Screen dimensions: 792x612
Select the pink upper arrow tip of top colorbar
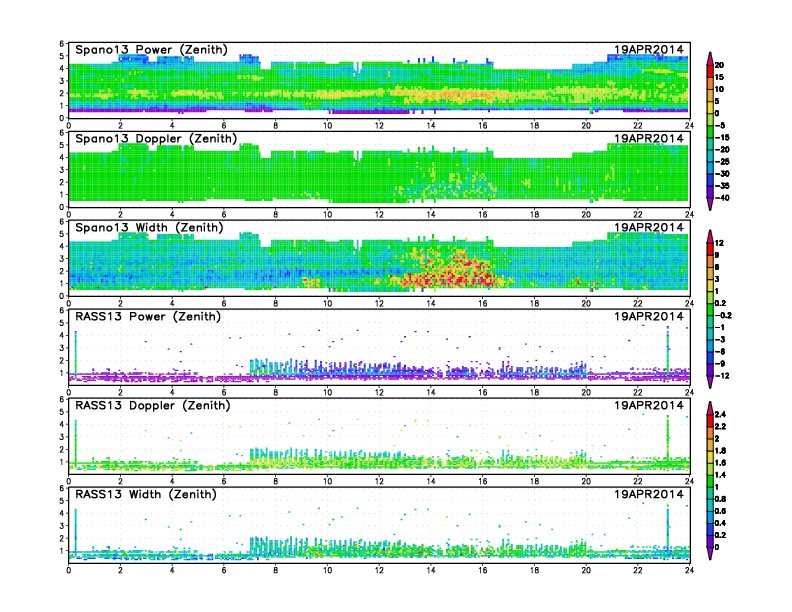710,59
